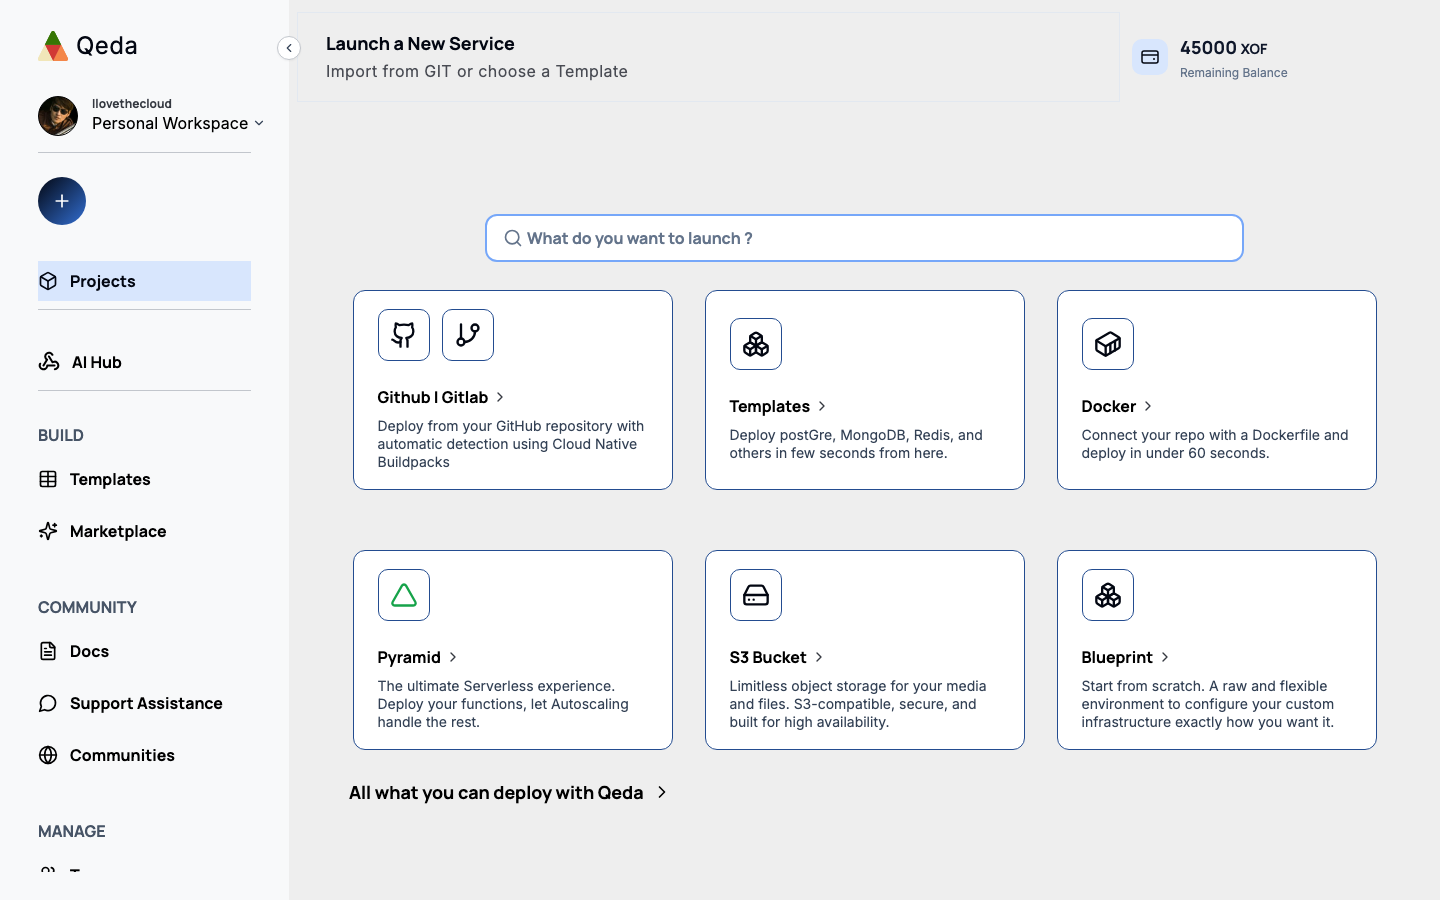Open the S3 Bucket card title

(x=768, y=657)
